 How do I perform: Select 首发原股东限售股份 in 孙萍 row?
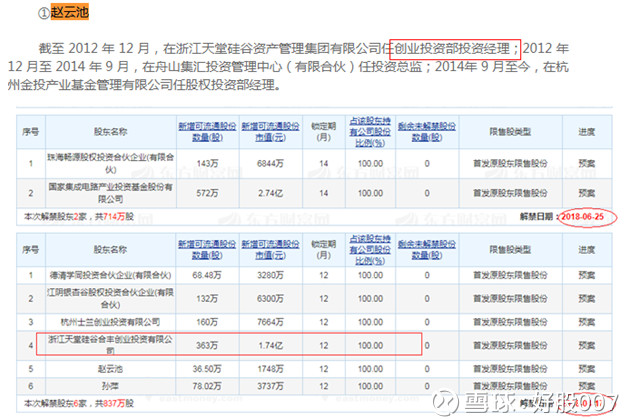click(x=510, y=386)
